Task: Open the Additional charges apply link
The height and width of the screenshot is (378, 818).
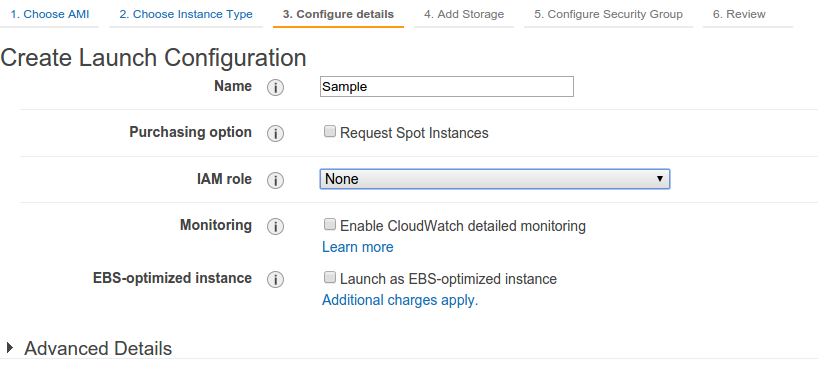Action: point(400,300)
